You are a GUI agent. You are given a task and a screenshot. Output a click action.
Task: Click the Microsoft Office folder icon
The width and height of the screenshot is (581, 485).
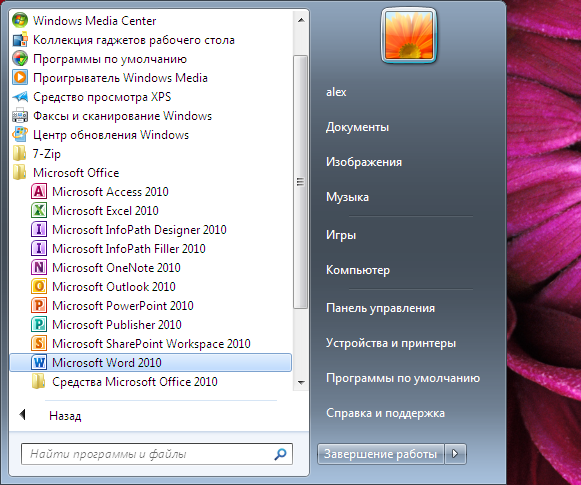pos(19,172)
